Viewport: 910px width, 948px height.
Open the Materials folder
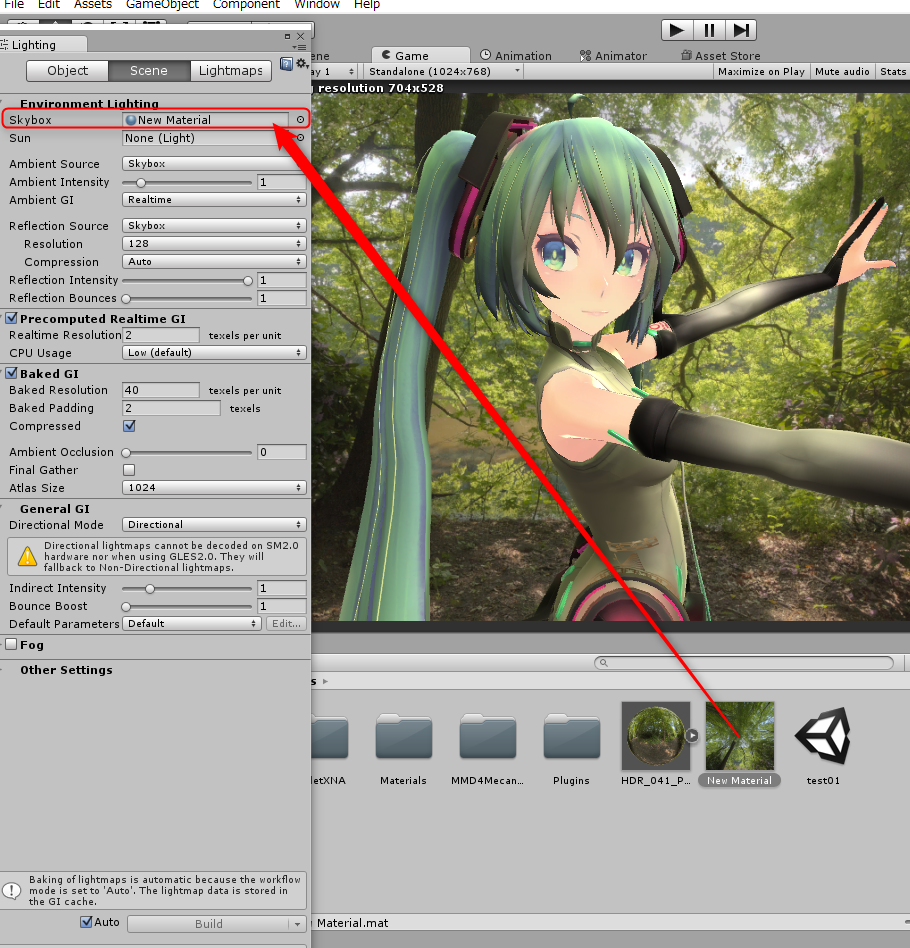pyautogui.click(x=403, y=736)
